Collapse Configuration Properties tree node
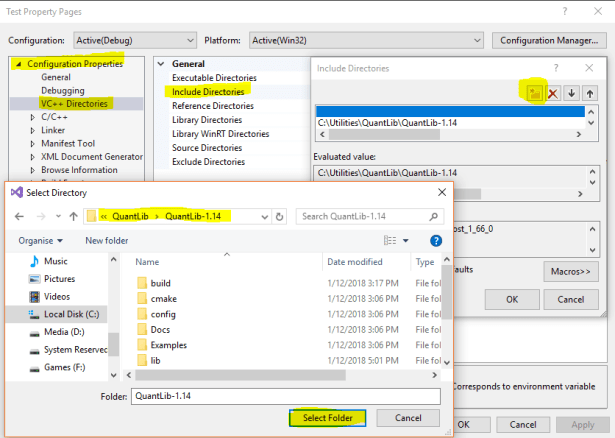615x438 pixels. [18, 64]
